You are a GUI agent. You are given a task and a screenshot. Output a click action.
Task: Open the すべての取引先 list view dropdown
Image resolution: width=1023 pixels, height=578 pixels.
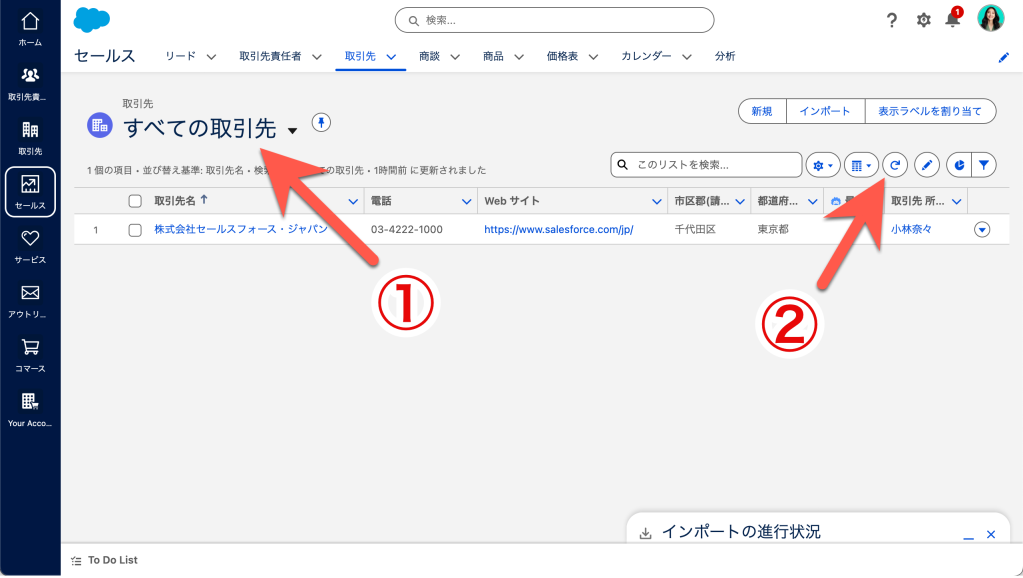tap(292, 130)
